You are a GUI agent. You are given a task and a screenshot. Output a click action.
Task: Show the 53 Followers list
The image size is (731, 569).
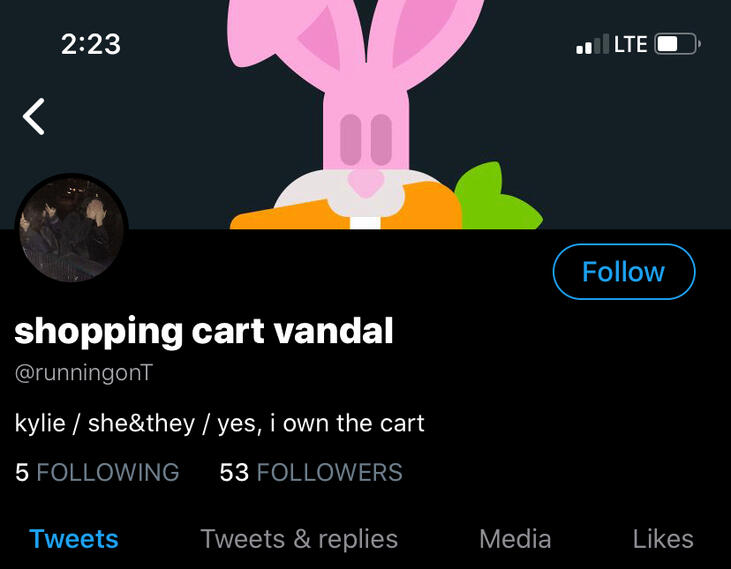[x=311, y=472]
